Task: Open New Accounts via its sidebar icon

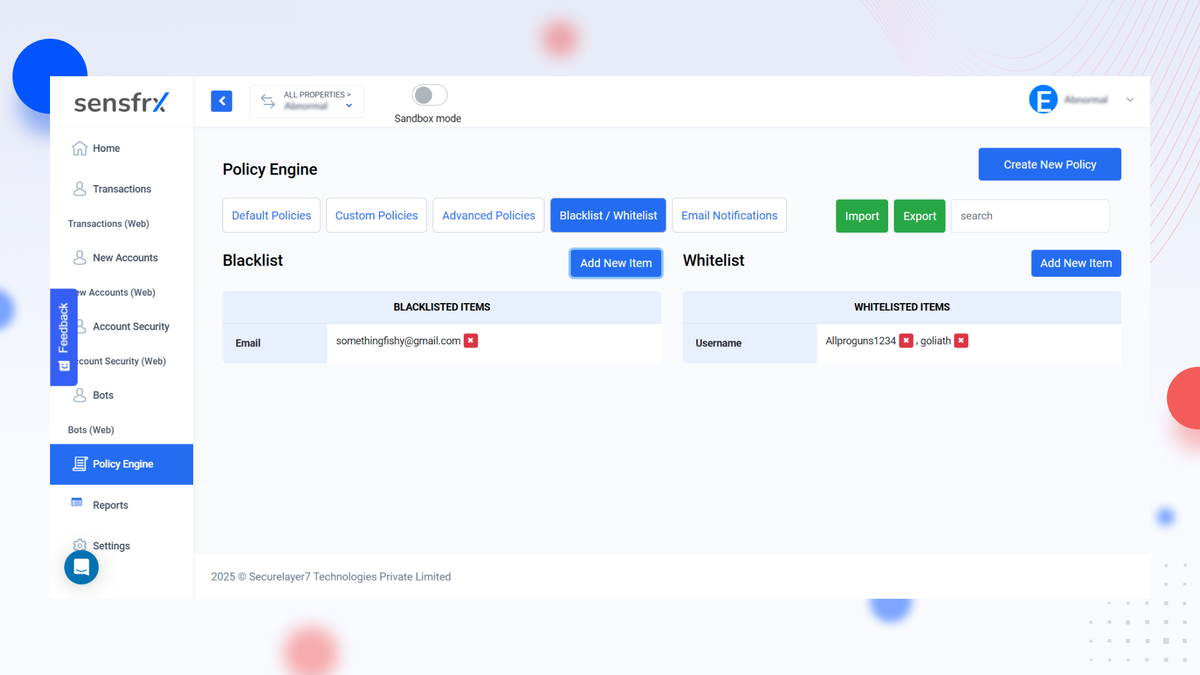Action: coord(80,257)
